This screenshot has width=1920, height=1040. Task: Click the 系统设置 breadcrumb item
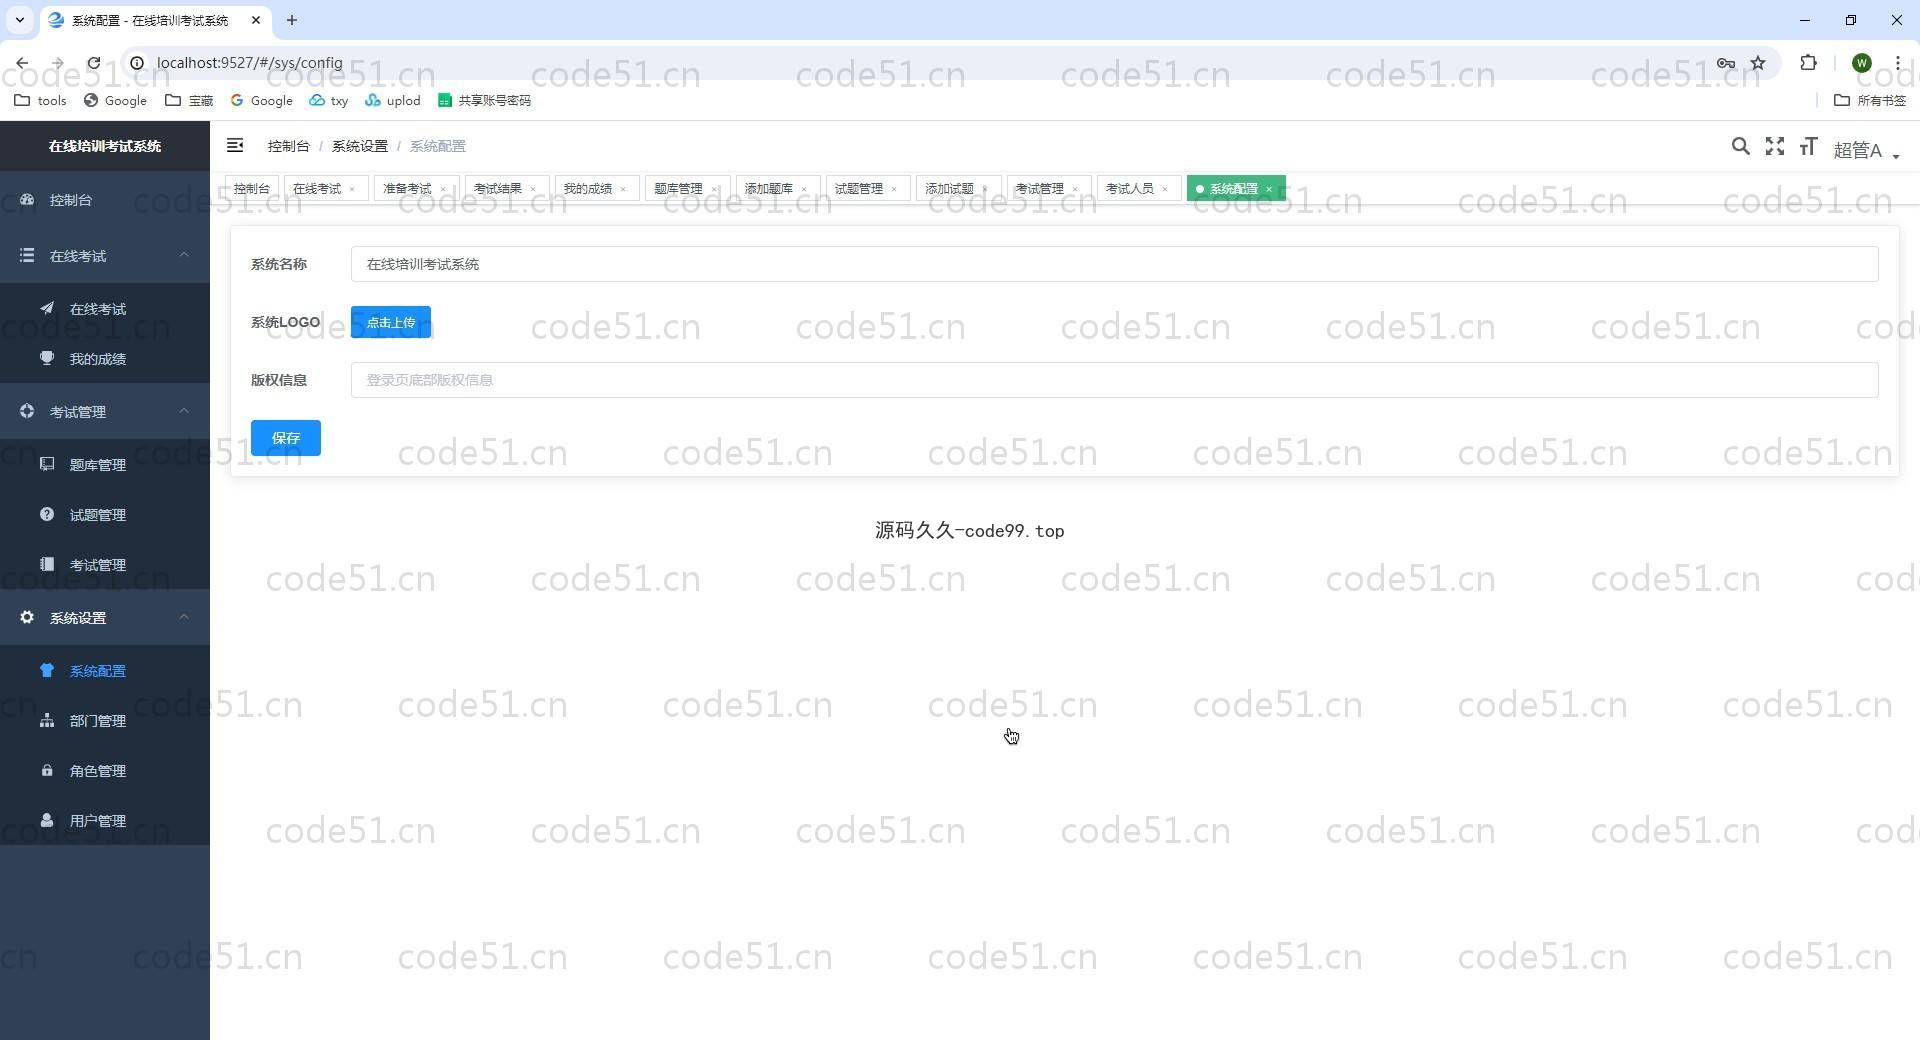coord(360,146)
